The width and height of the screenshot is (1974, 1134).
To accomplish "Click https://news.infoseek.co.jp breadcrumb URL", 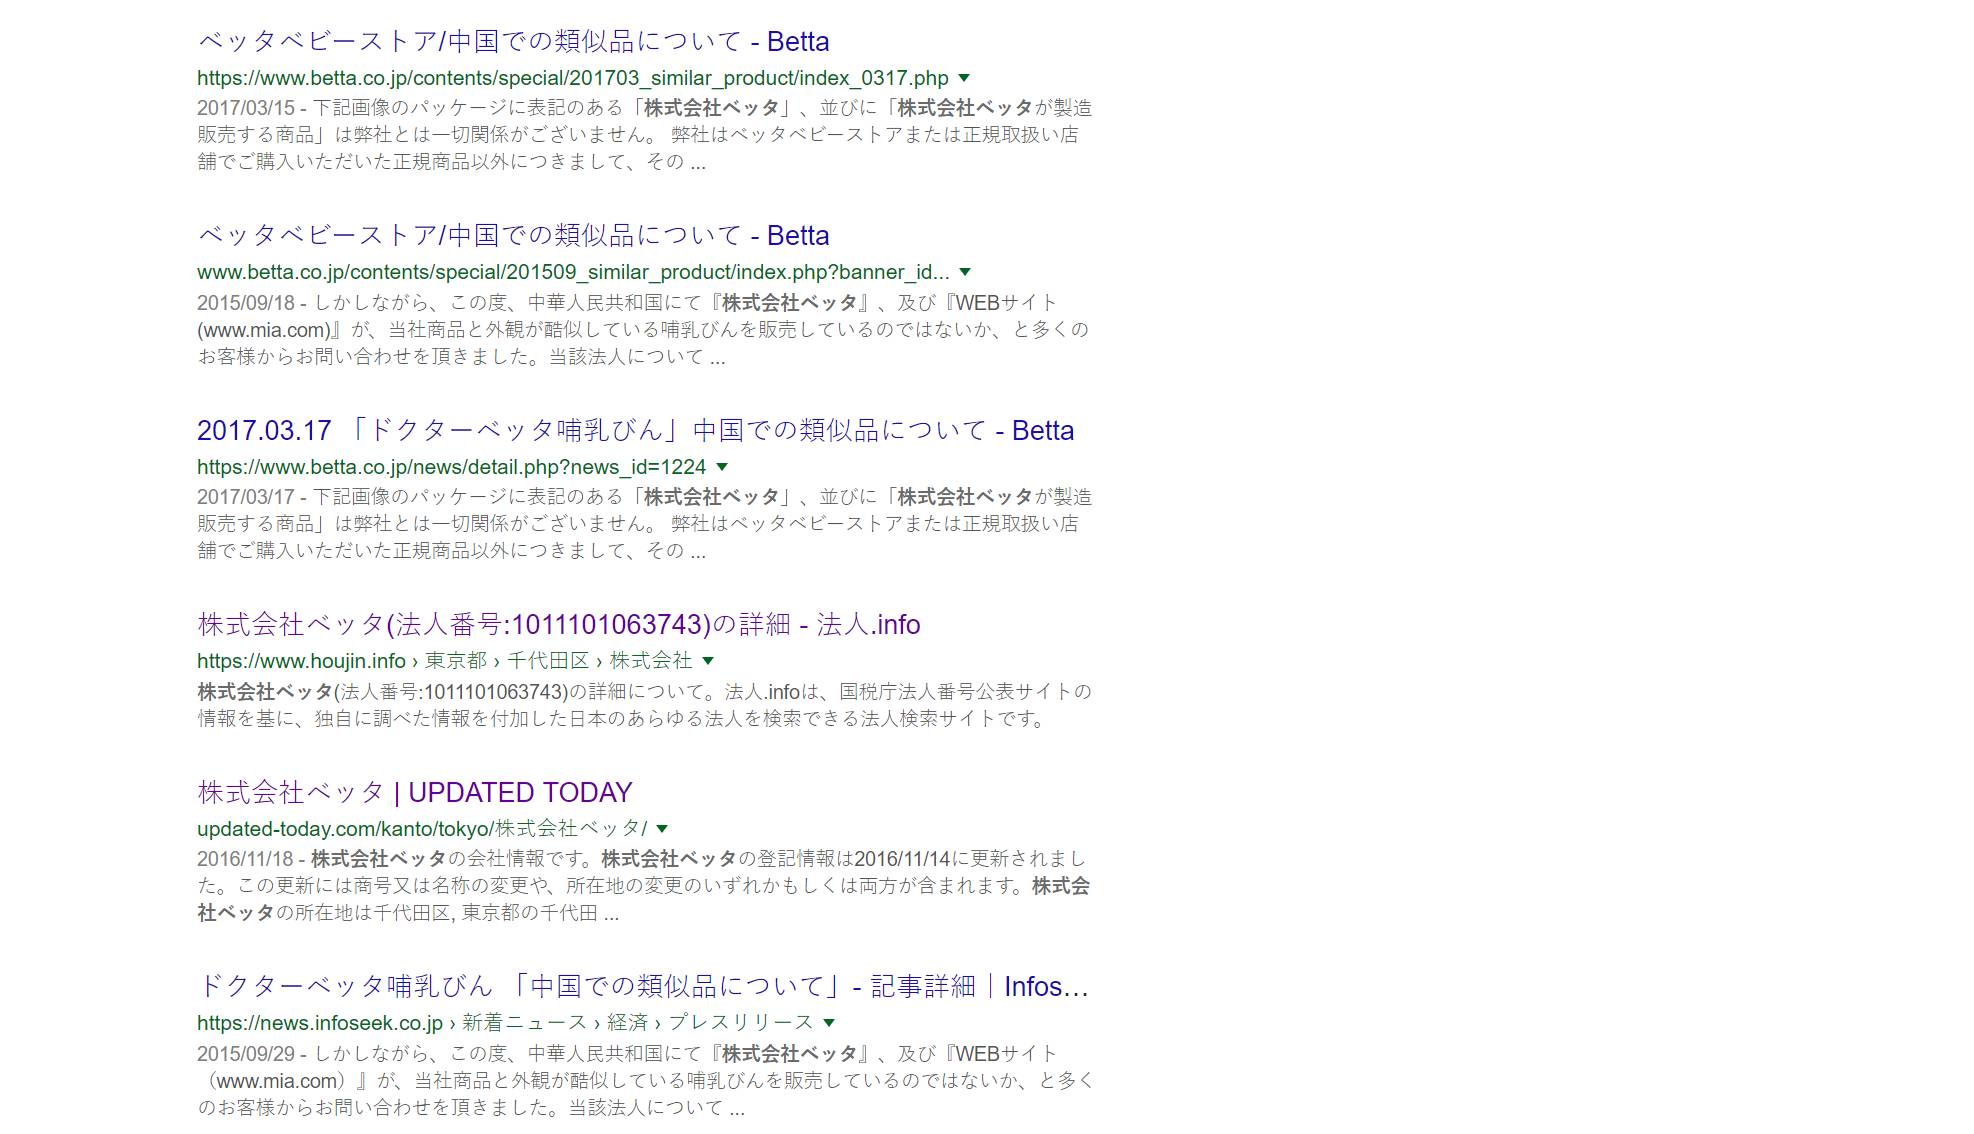I will [319, 1023].
